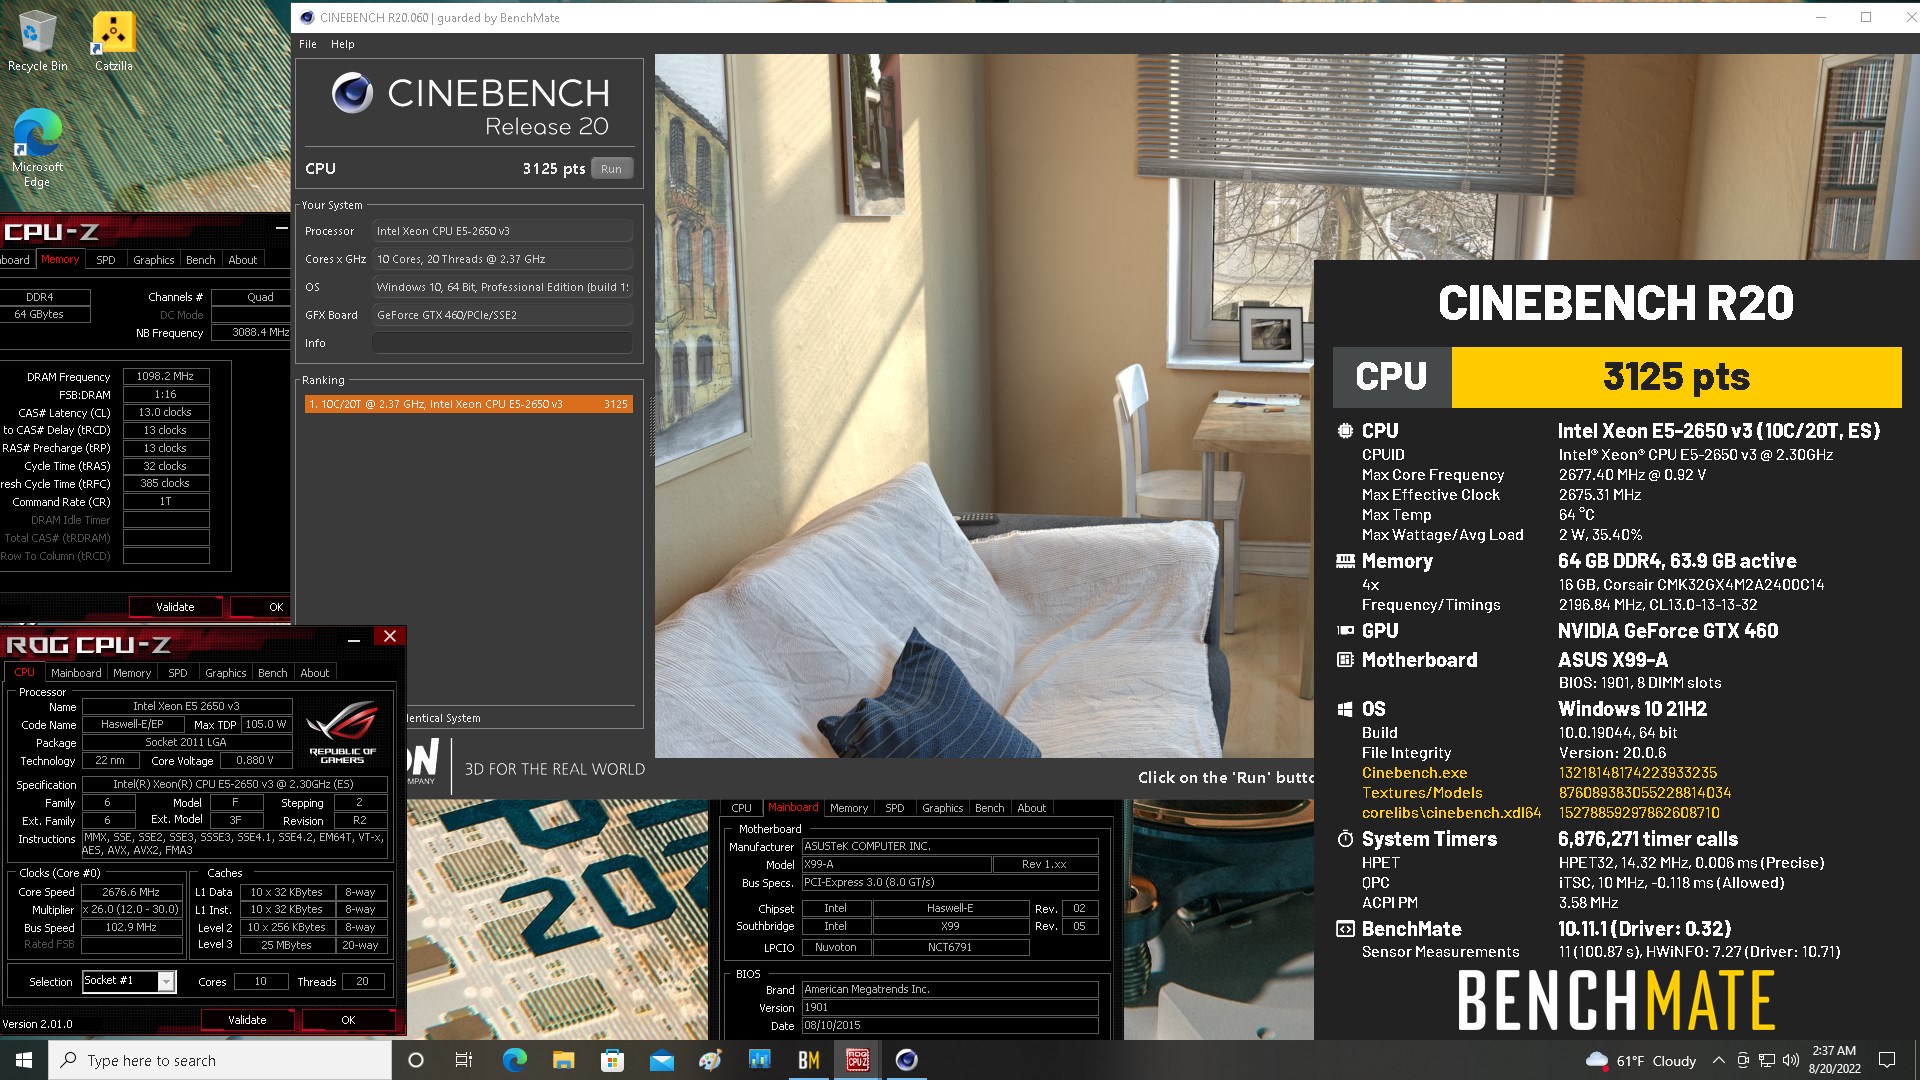This screenshot has width=1920, height=1080.
Task: Click the Cinebench Info input field
Action: pyautogui.click(x=502, y=343)
